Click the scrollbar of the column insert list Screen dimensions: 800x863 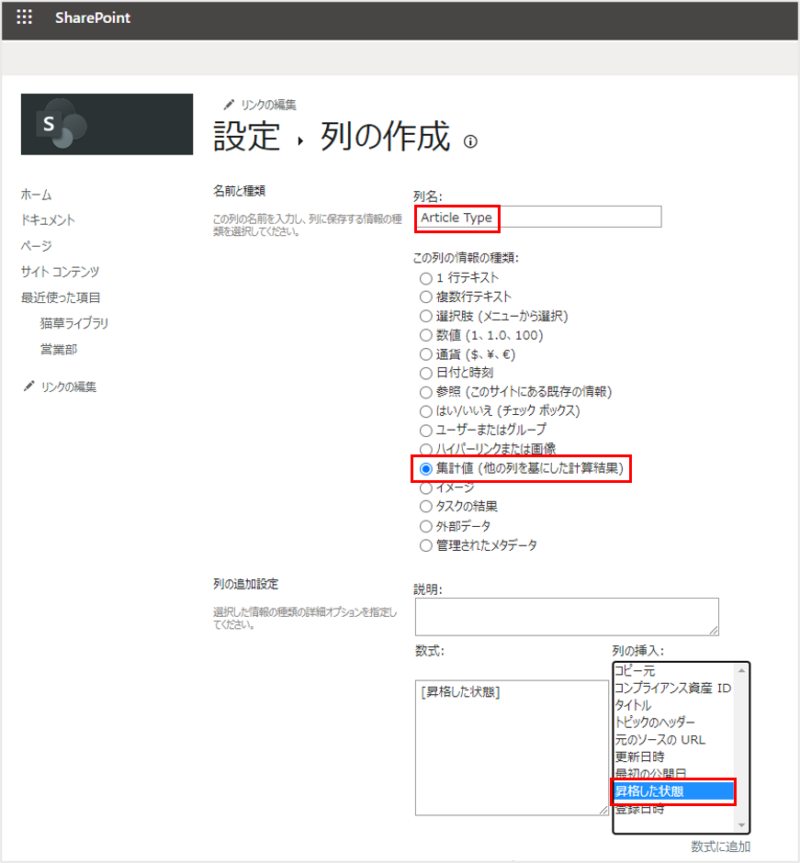point(741,747)
